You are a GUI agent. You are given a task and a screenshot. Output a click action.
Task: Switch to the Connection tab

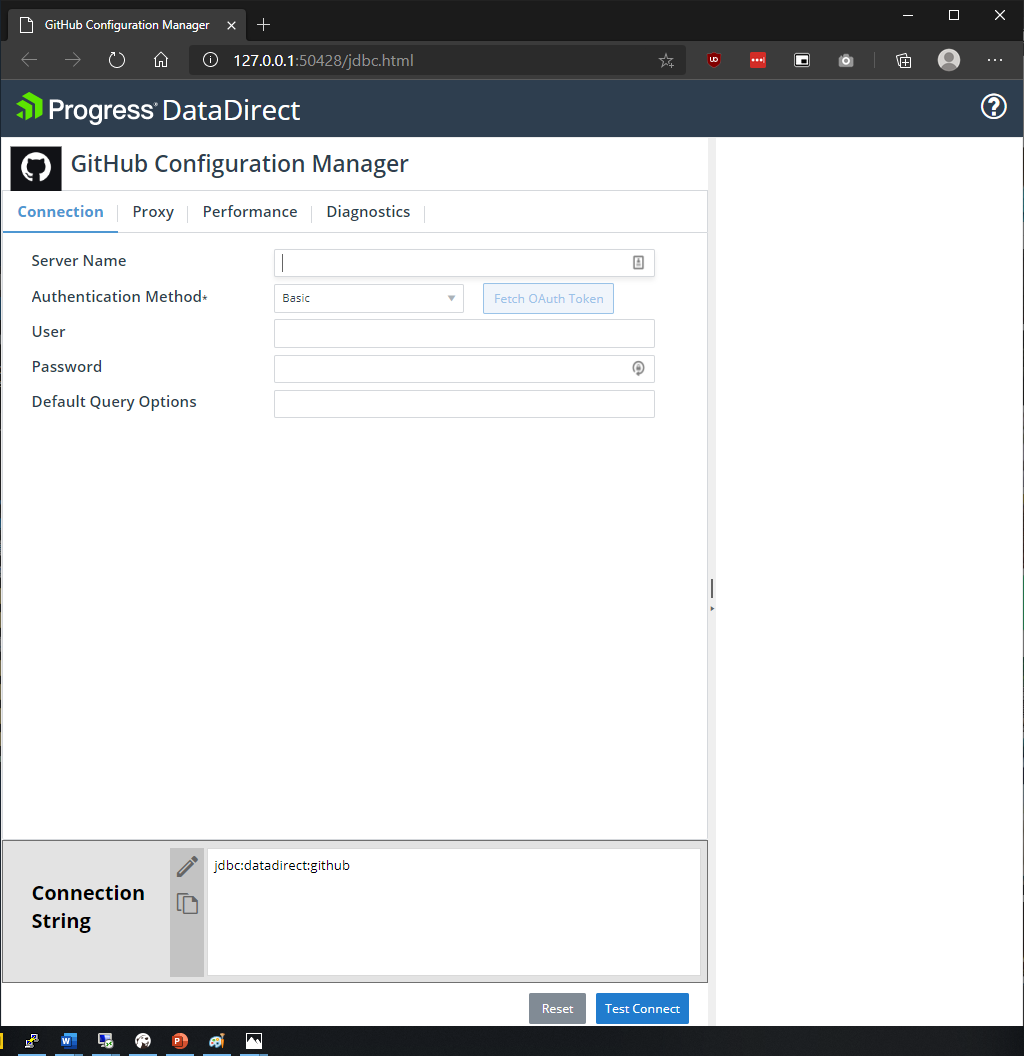point(61,211)
